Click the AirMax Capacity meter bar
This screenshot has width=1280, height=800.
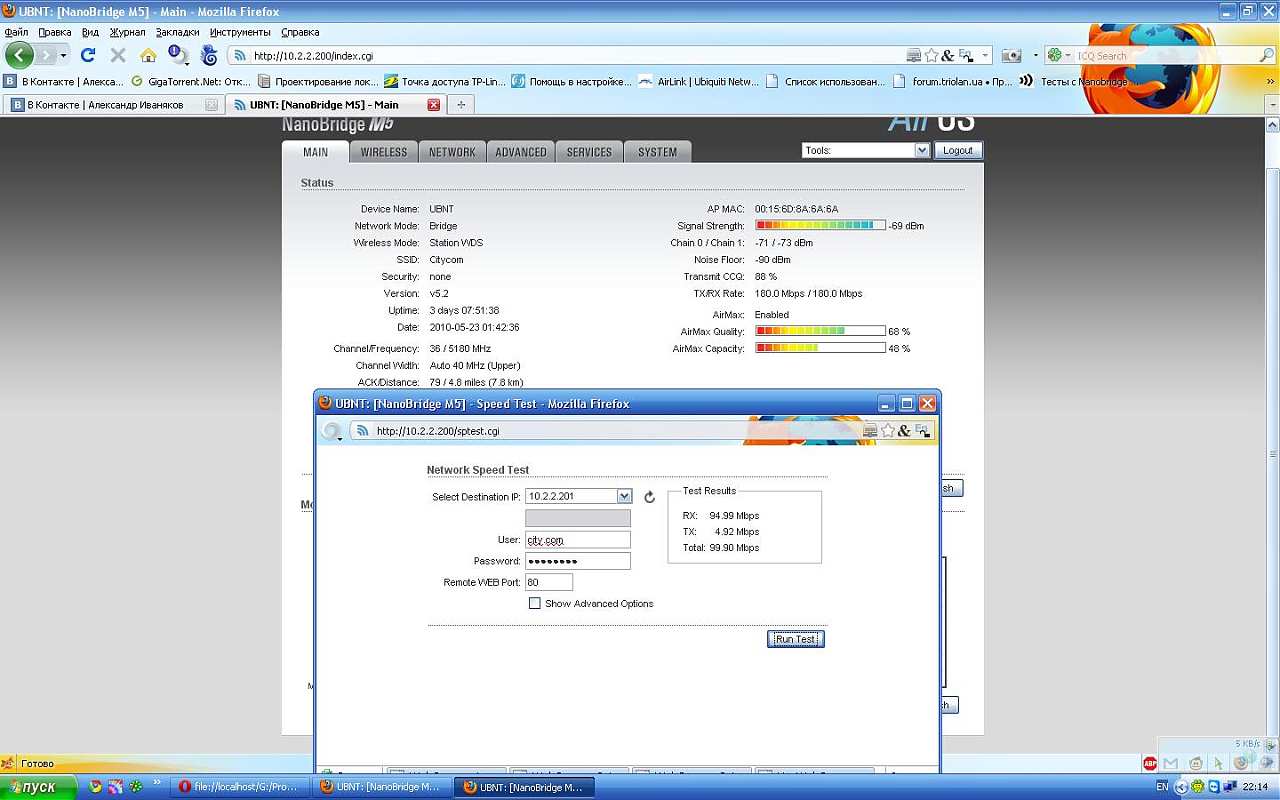click(820, 348)
